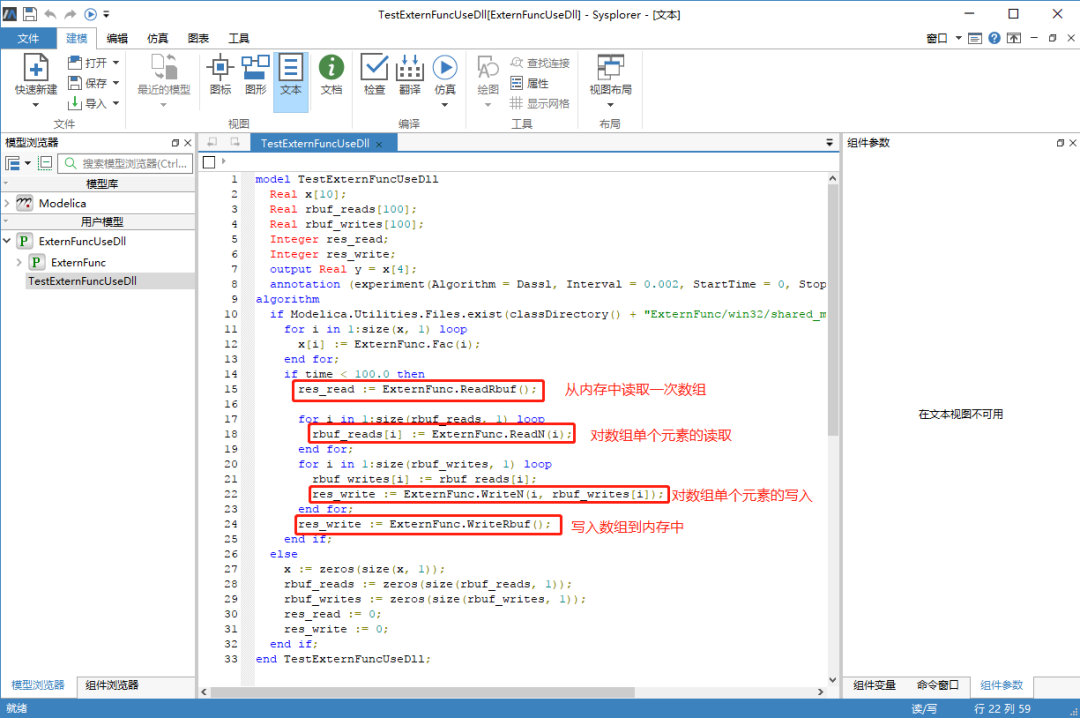Click the help question mark icon
Viewport: 1080px width, 718px height.
994,38
